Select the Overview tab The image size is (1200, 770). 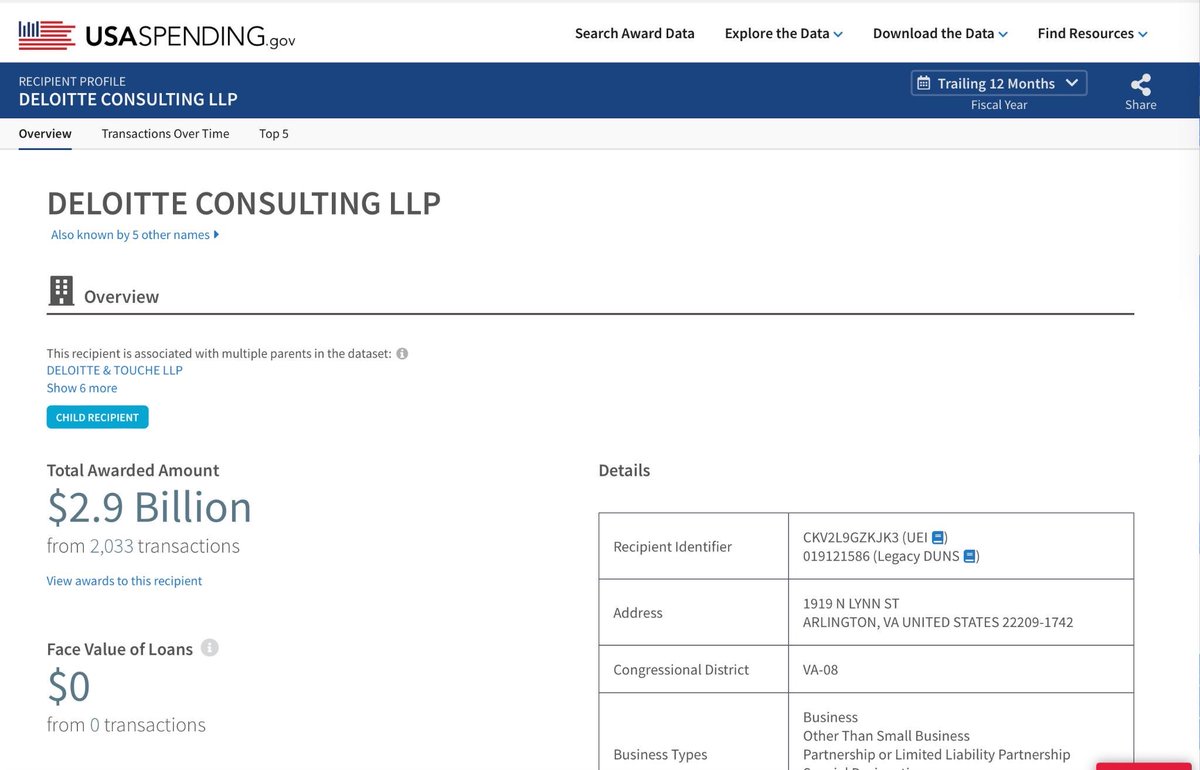pyautogui.click(x=45, y=133)
